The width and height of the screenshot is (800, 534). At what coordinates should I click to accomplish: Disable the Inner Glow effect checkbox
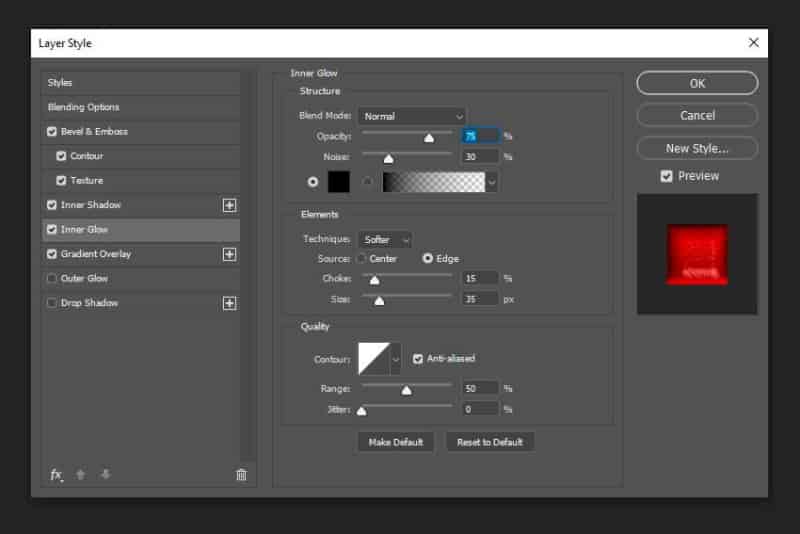point(52,230)
